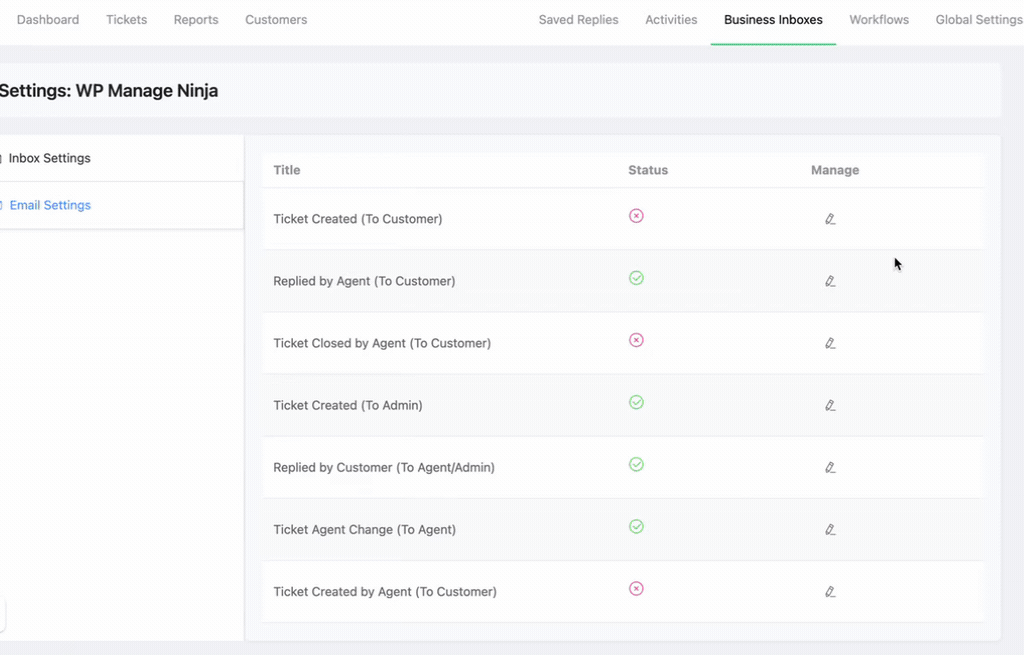Click enabled status icon for Ticket Agent Change
1024x655 pixels.
coord(636,526)
